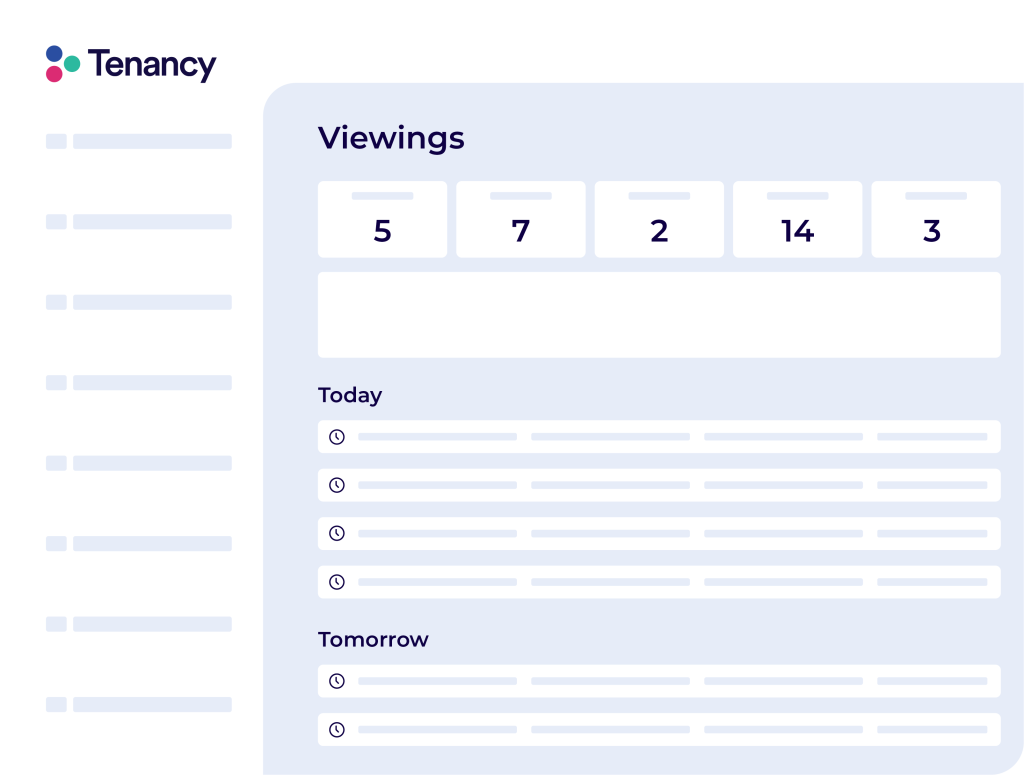Click the clock icon on third Today row

point(337,533)
